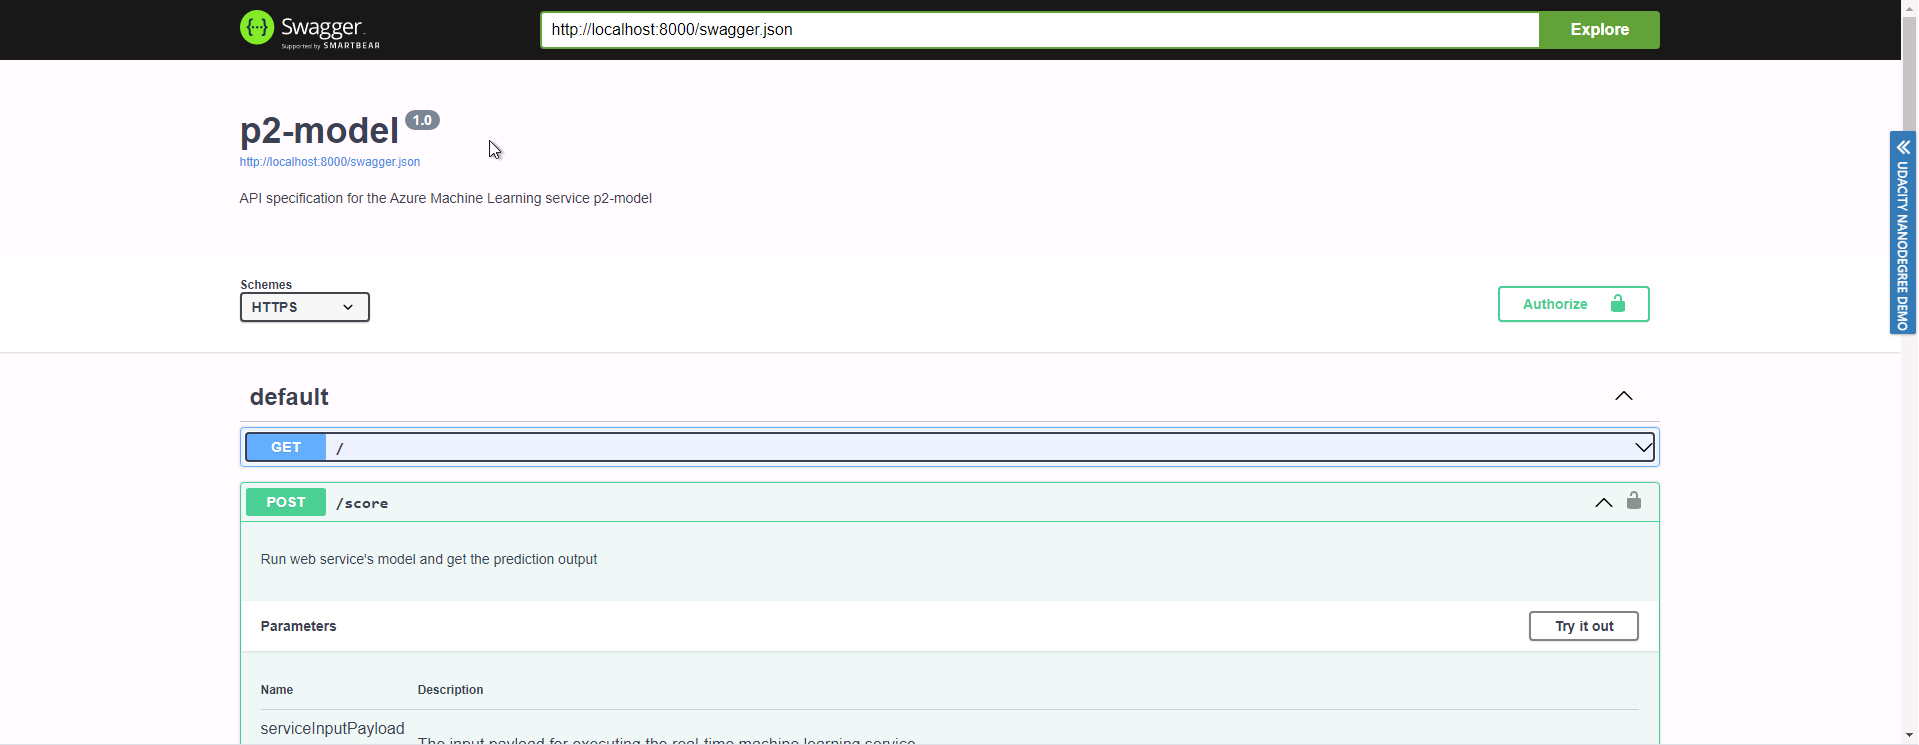The image size is (1919, 745).
Task: Click the swagger.json URL input field
Action: (x=1040, y=30)
